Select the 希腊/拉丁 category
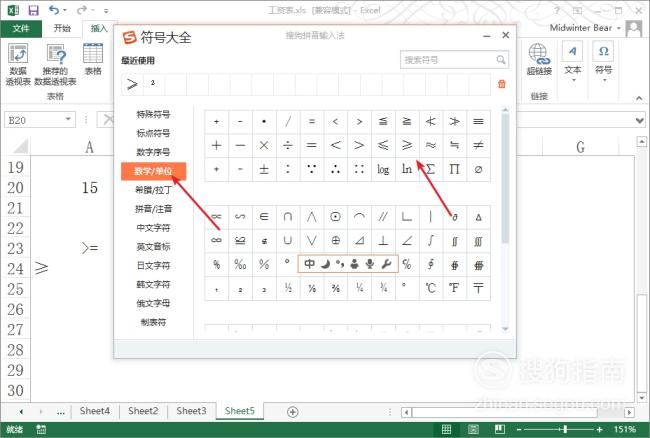The width and height of the screenshot is (650, 438). (x=153, y=190)
